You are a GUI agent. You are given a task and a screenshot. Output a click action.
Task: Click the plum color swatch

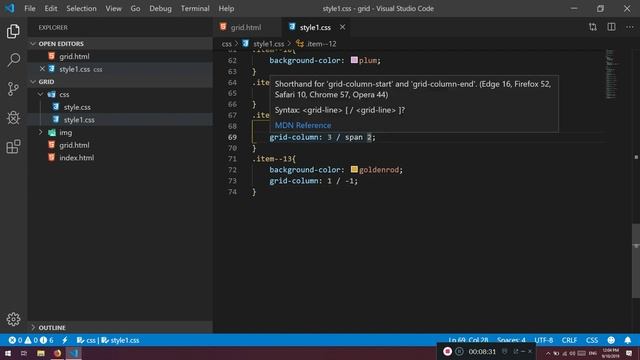pos(354,60)
